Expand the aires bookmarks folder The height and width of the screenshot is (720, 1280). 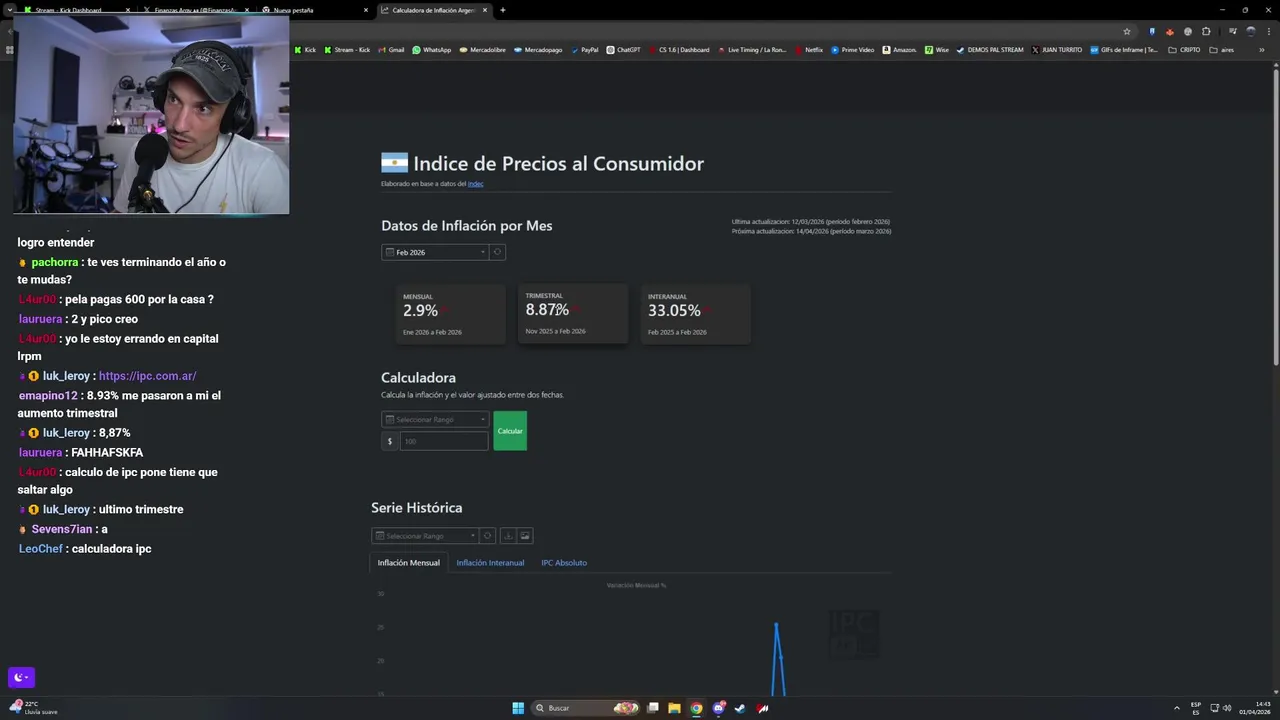point(1221,50)
